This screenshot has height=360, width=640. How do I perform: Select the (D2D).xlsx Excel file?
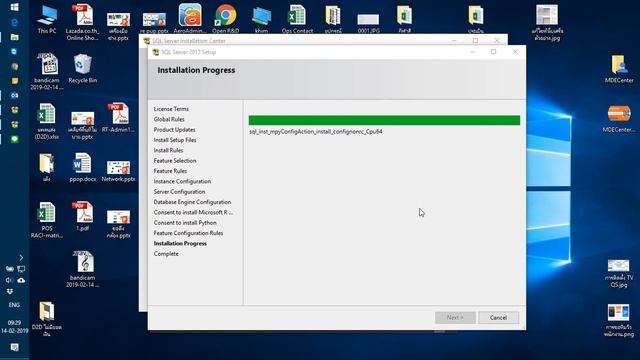tap(47, 121)
